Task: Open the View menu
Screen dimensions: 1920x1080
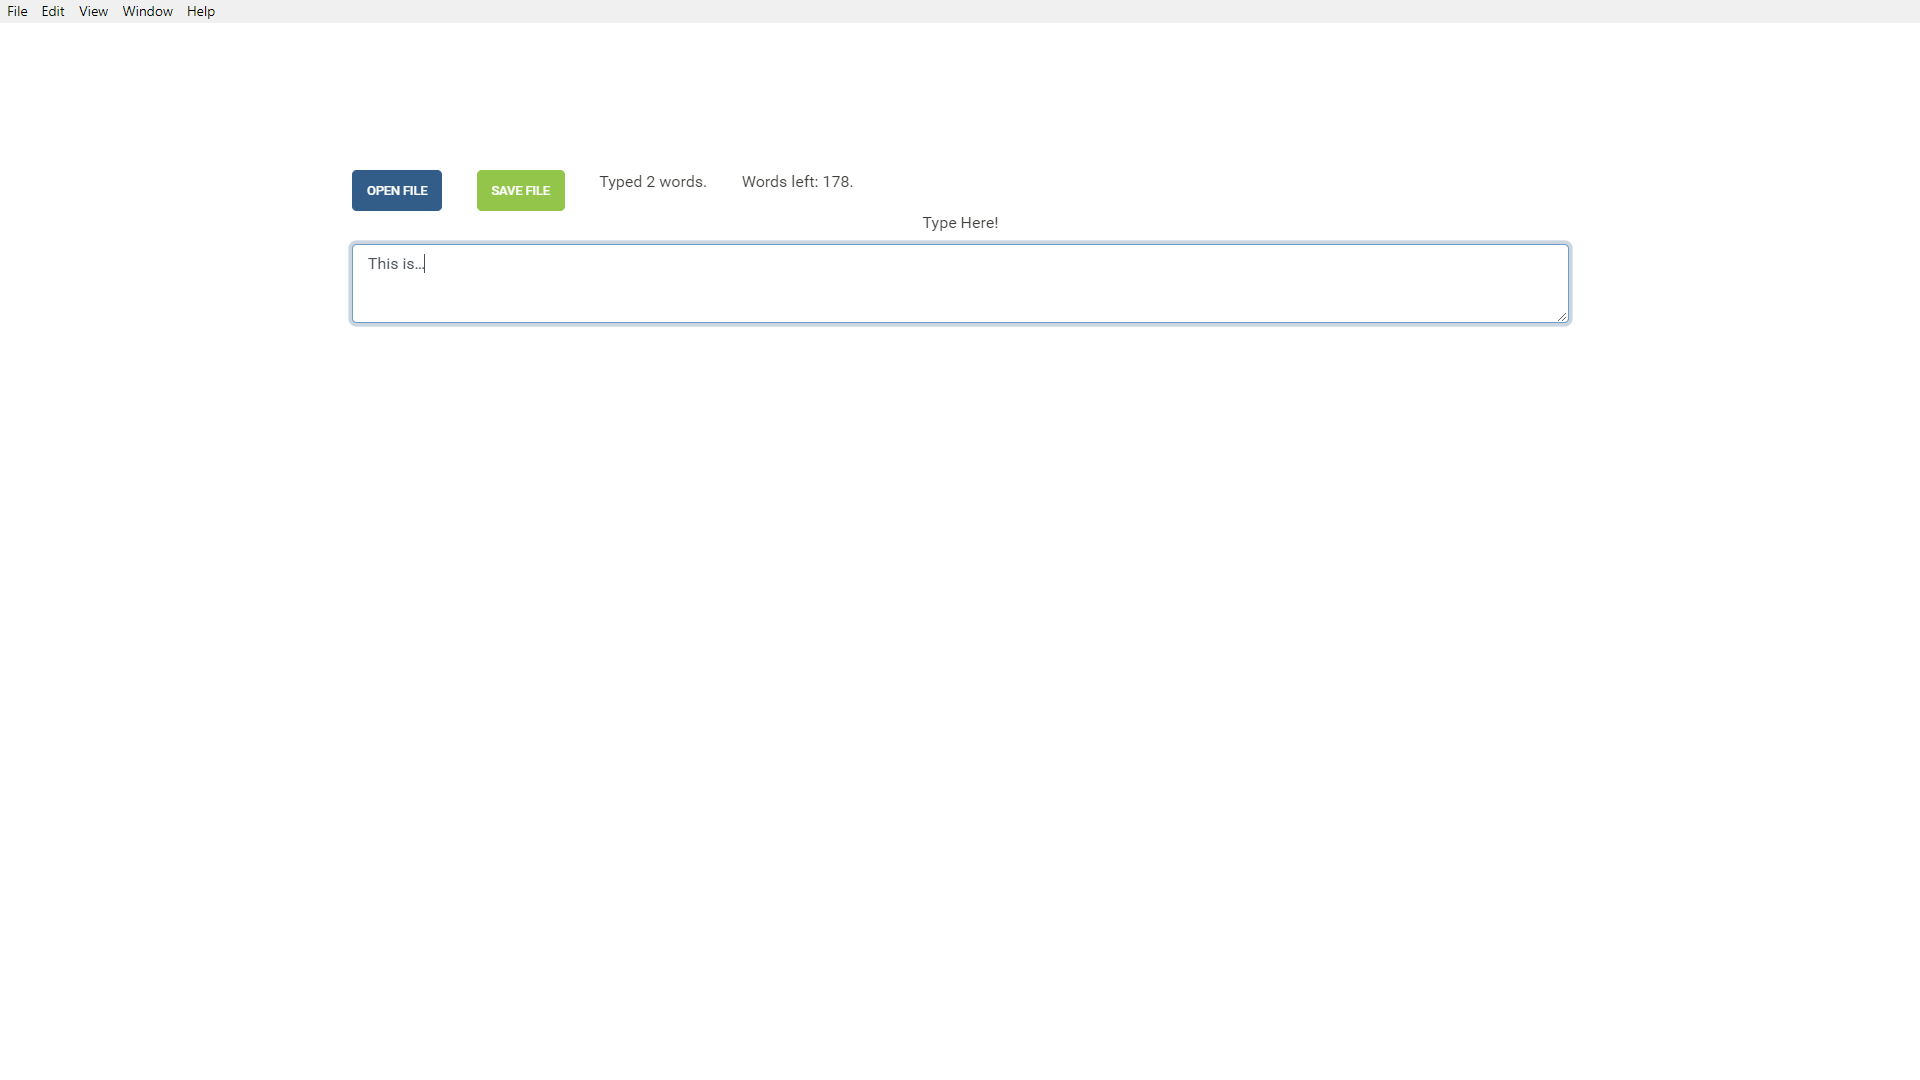Action: 93,11
